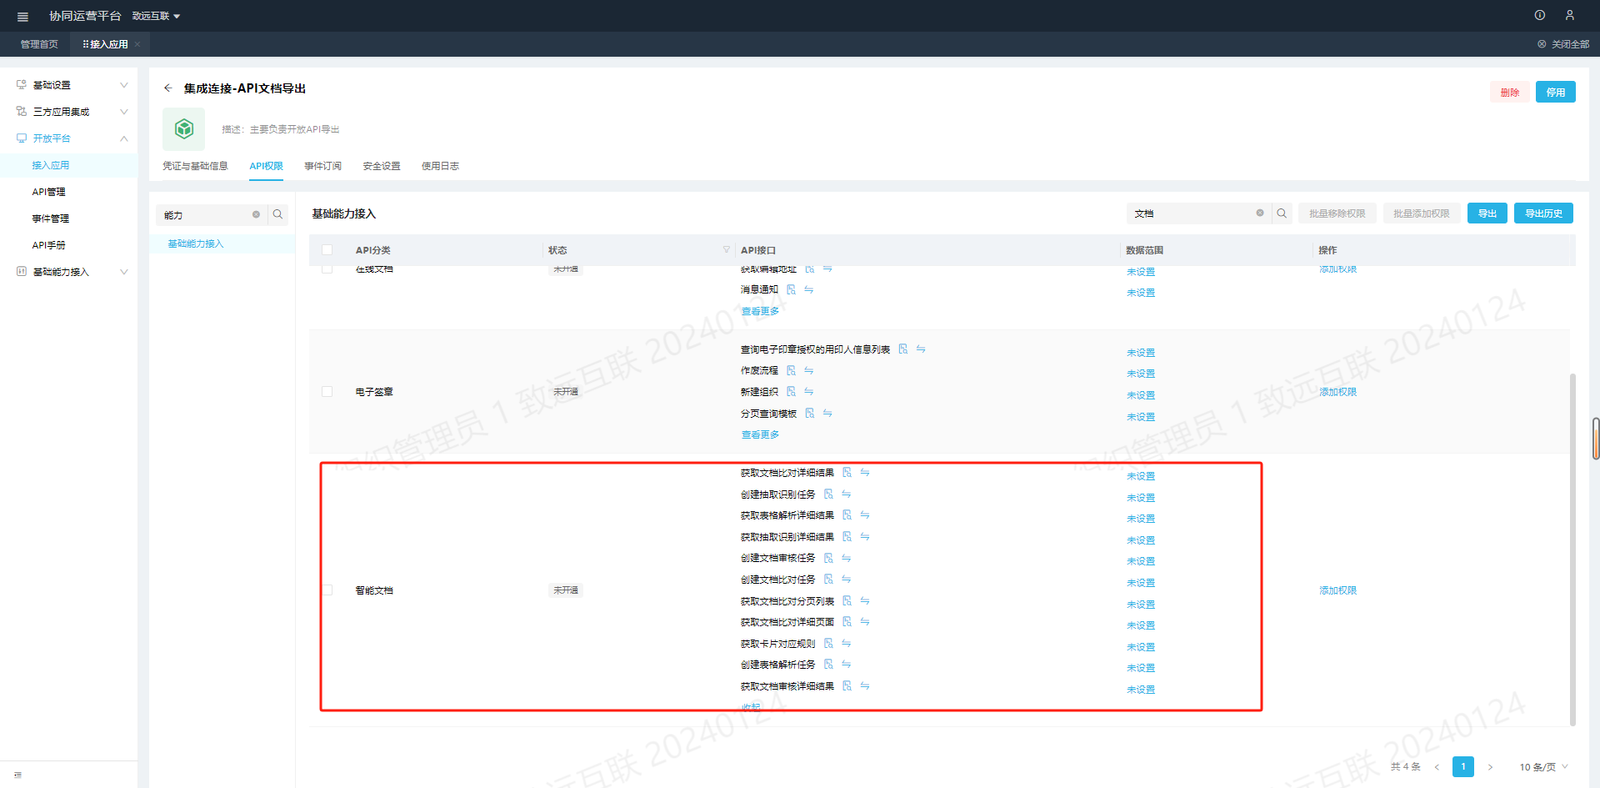Open the document icon beside 获取表格解析详细结果
Screen dimensions: 1600x788
tap(847, 515)
